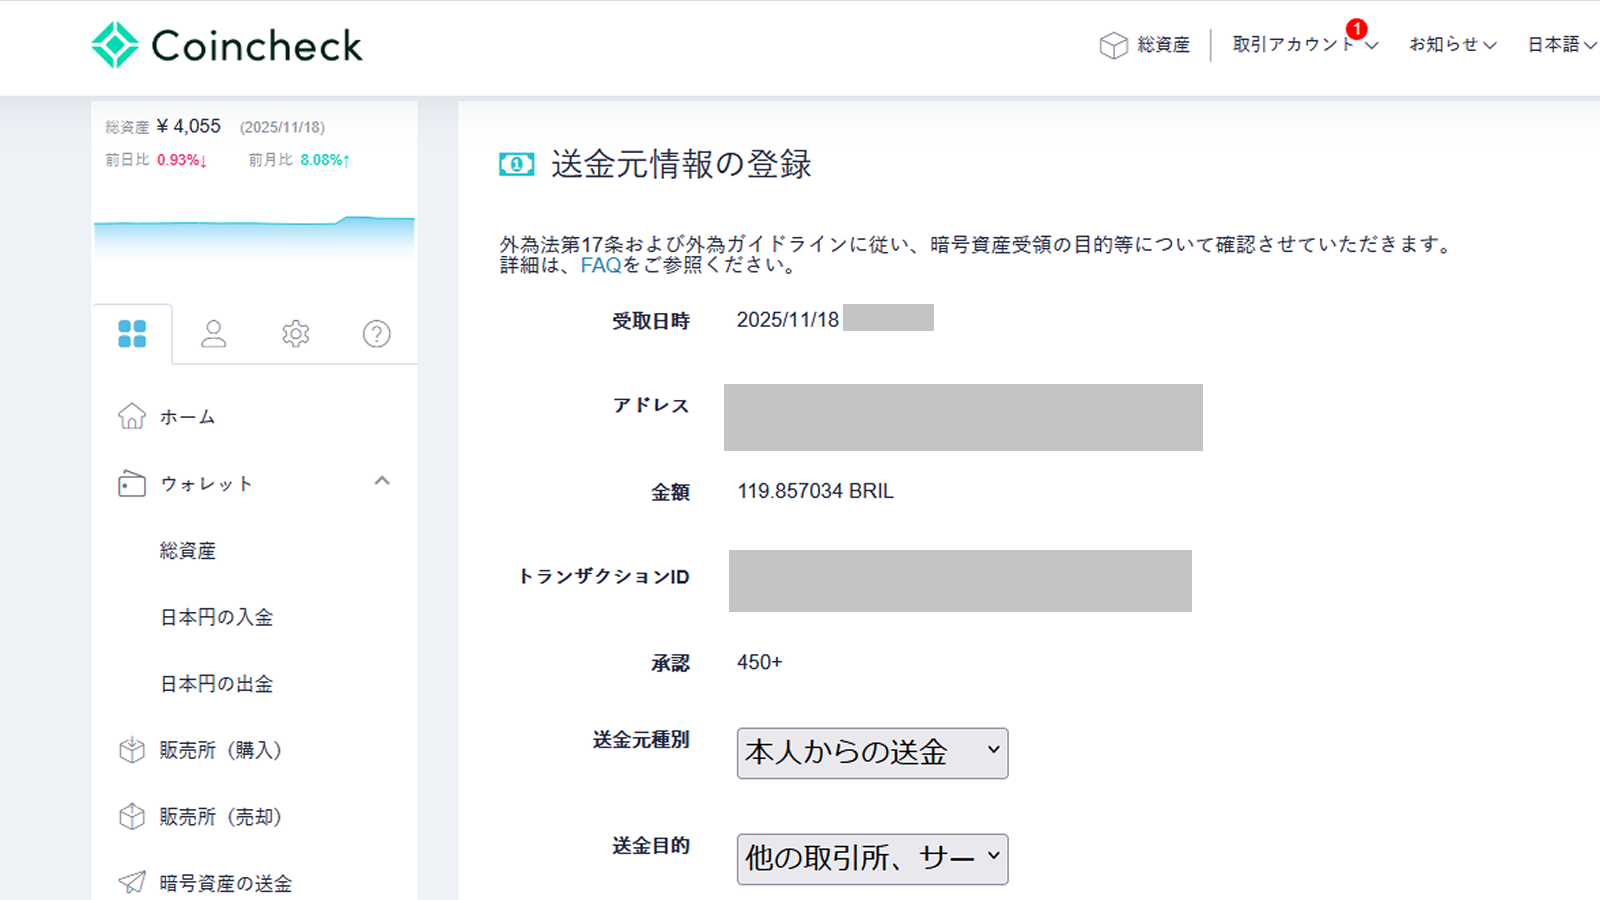Click the paper plane icon beside 暗号資産の送金

pyautogui.click(x=131, y=882)
